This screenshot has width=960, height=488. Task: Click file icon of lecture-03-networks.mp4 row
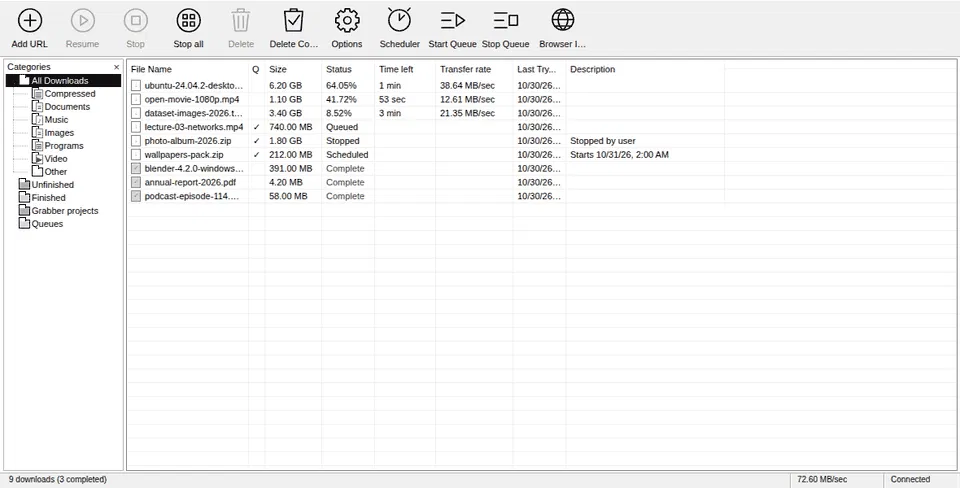[136, 127]
